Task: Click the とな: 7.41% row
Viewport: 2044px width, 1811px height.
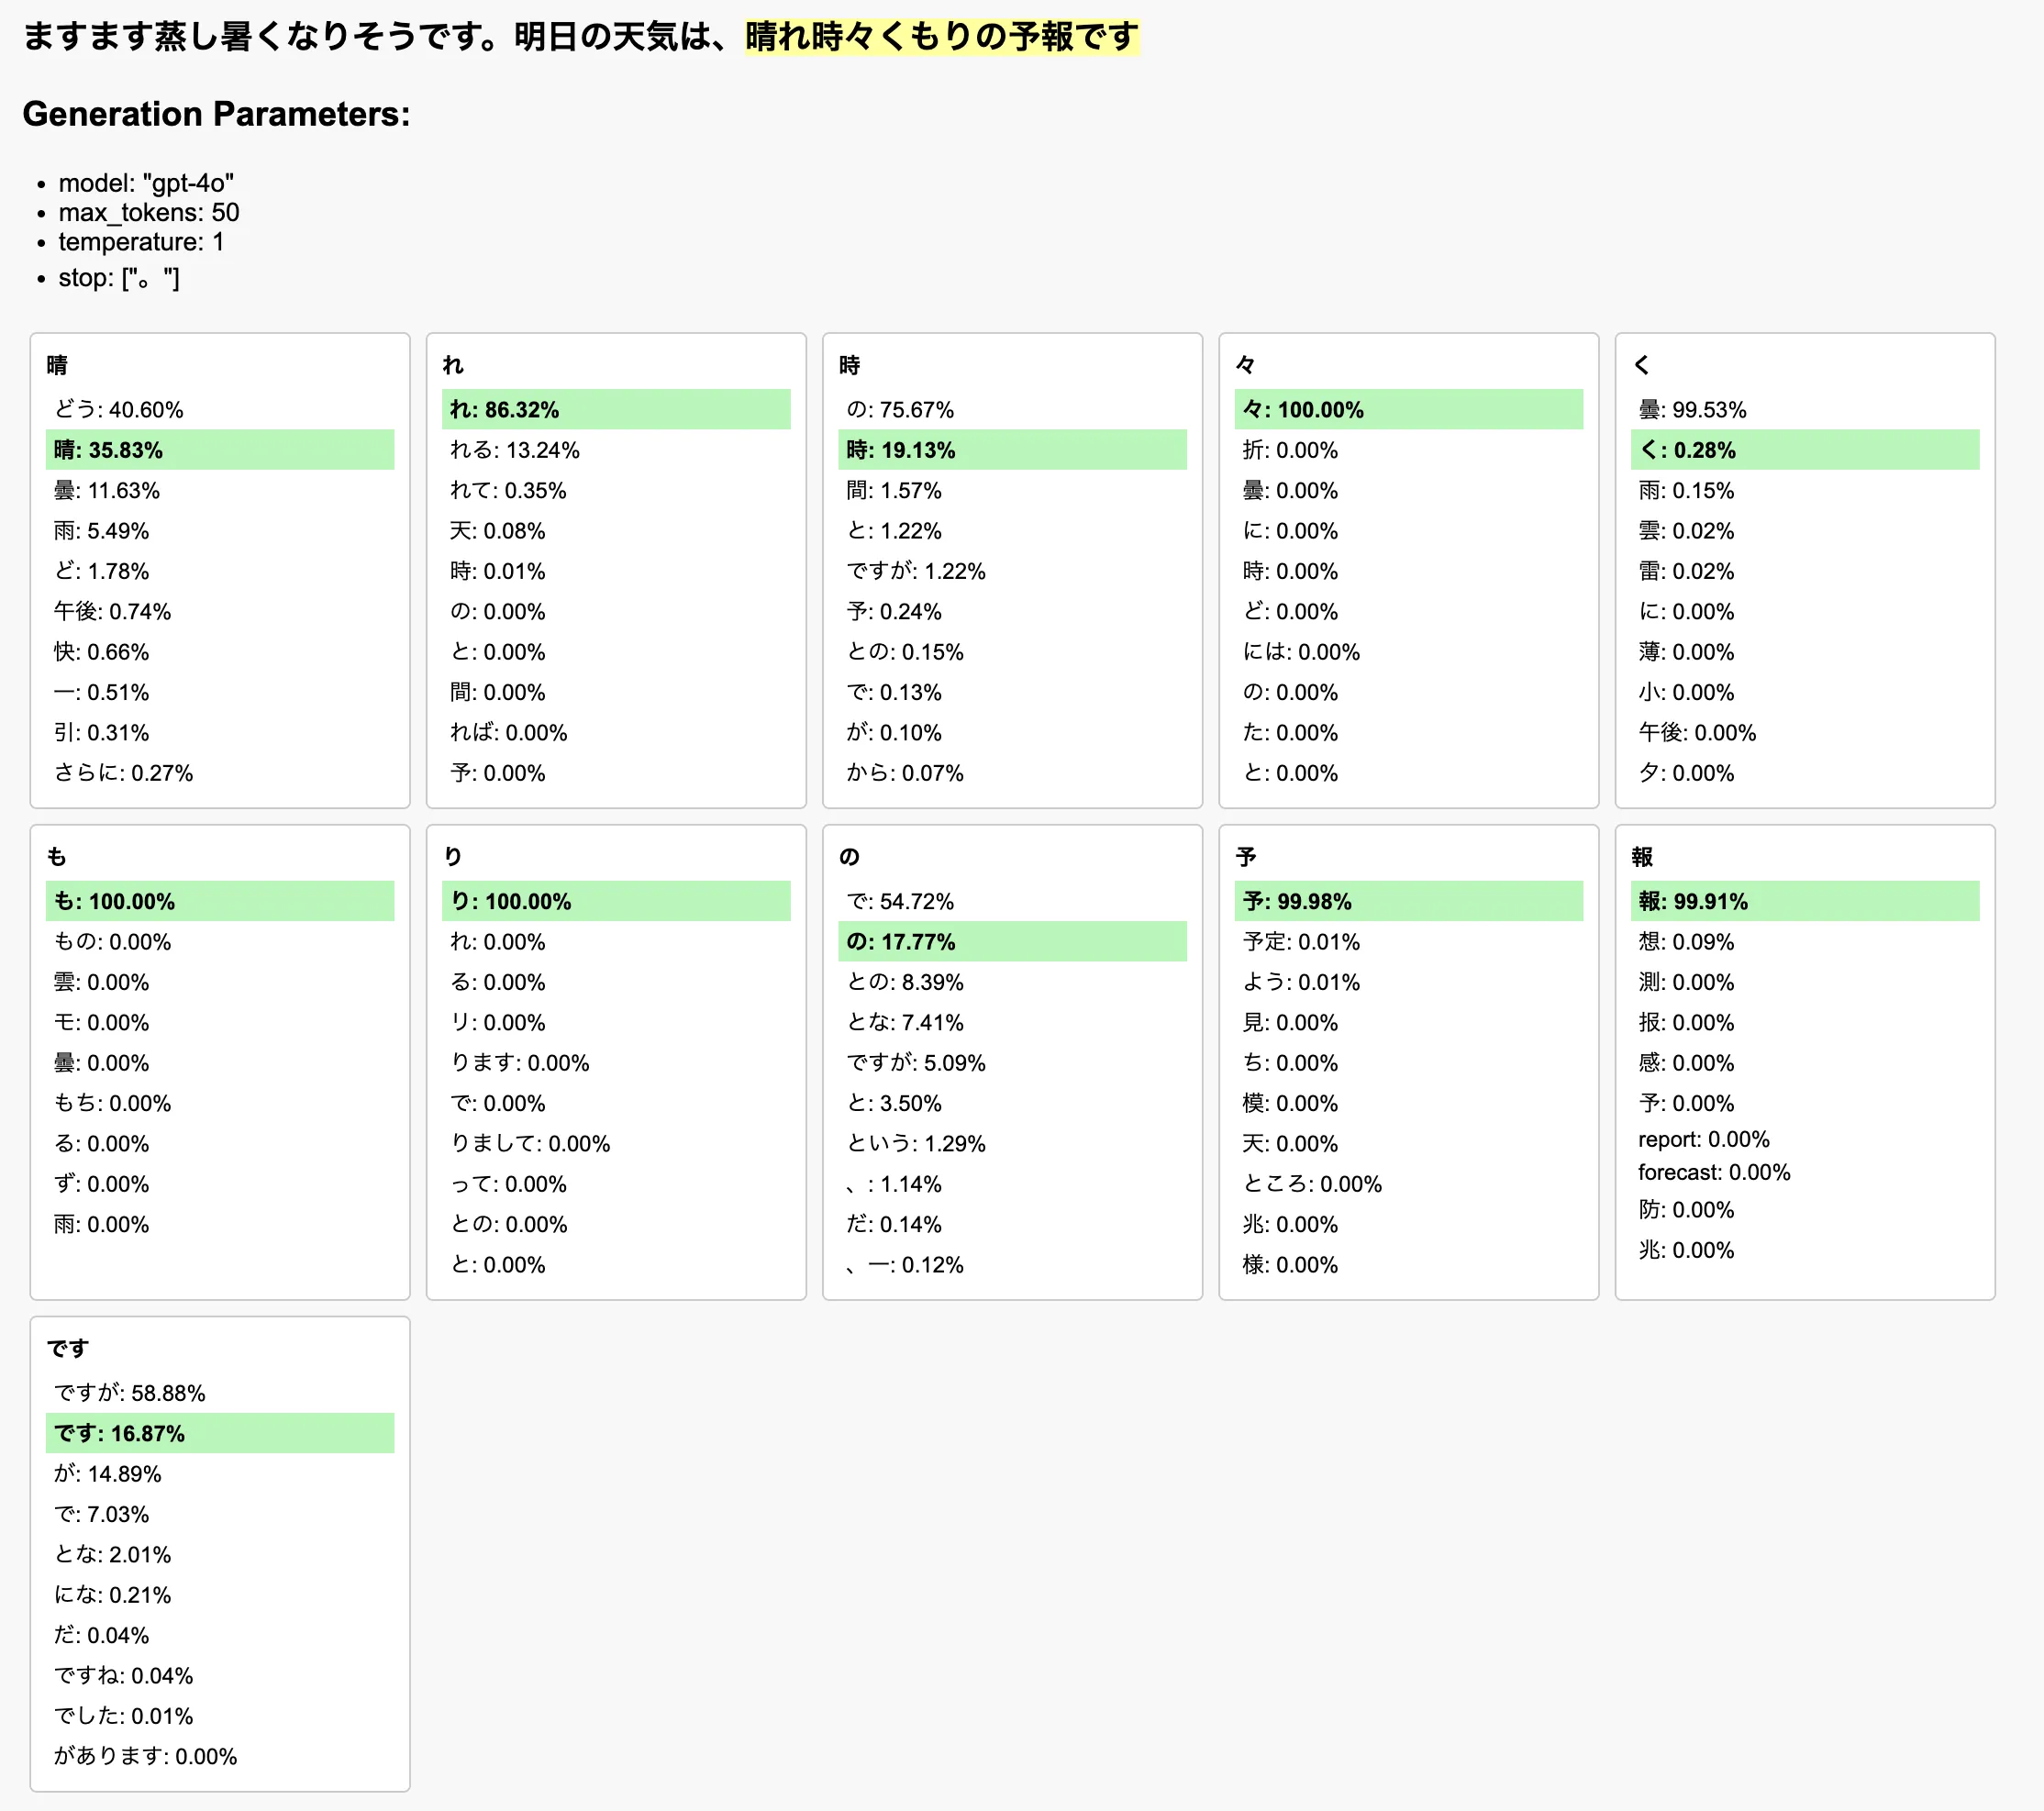Action: coord(1012,1022)
